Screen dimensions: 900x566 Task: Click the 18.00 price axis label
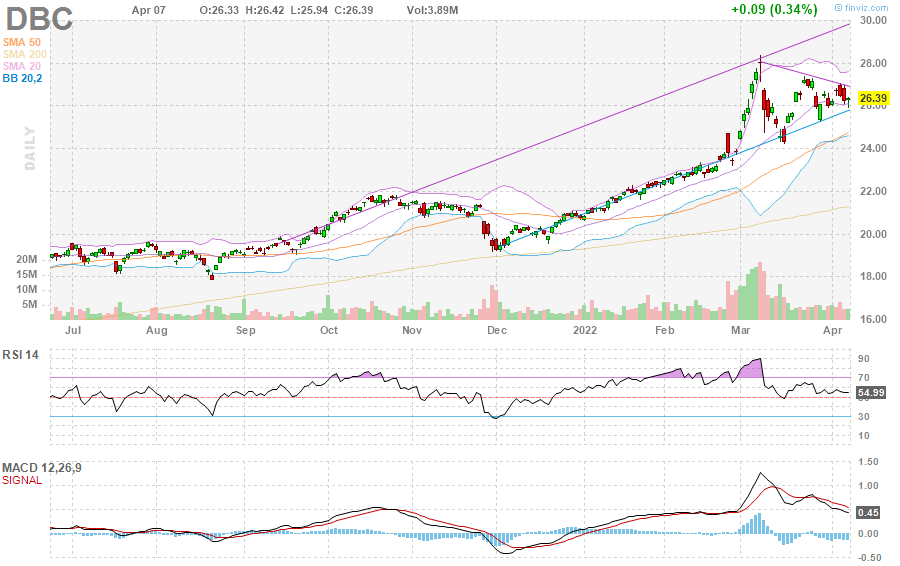point(873,276)
